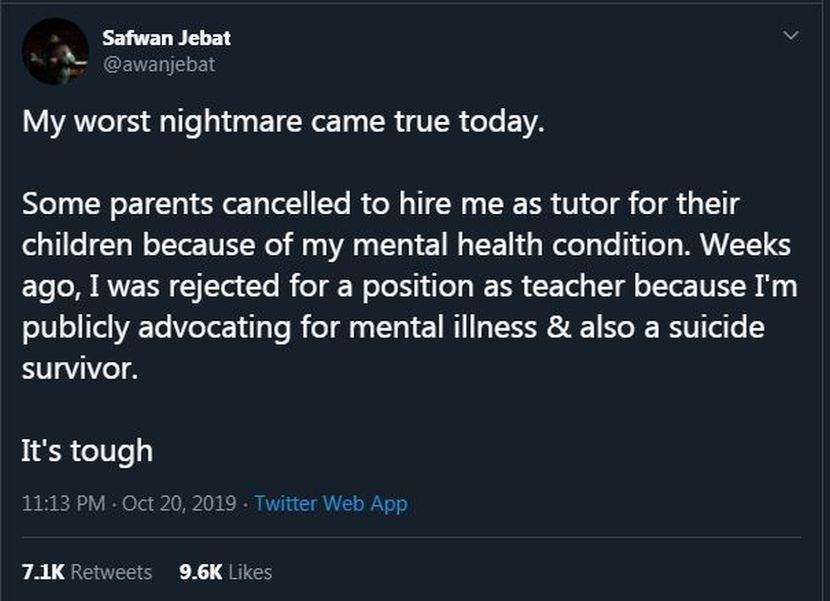The height and width of the screenshot is (601, 830).
Task: Click the @awanjebat handle
Action: [x=158, y=64]
